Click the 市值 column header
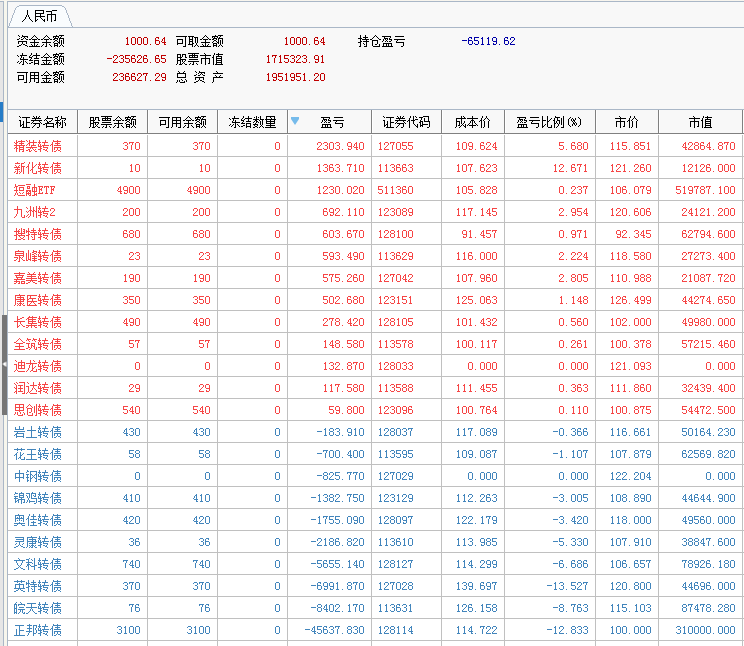This screenshot has height=646, width=744. point(700,122)
